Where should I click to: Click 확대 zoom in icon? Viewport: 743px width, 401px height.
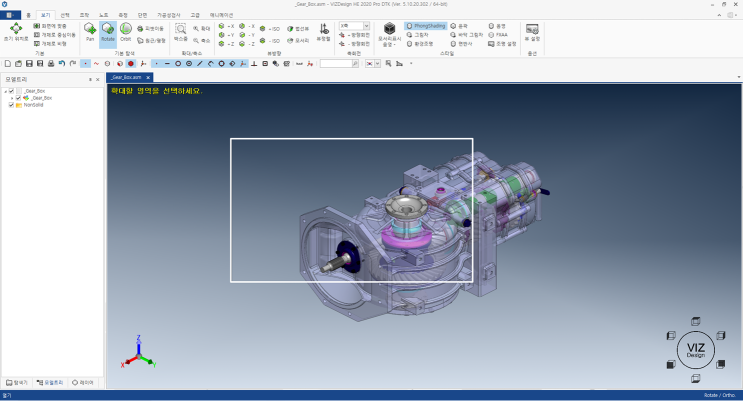click(x=201, y=29)
